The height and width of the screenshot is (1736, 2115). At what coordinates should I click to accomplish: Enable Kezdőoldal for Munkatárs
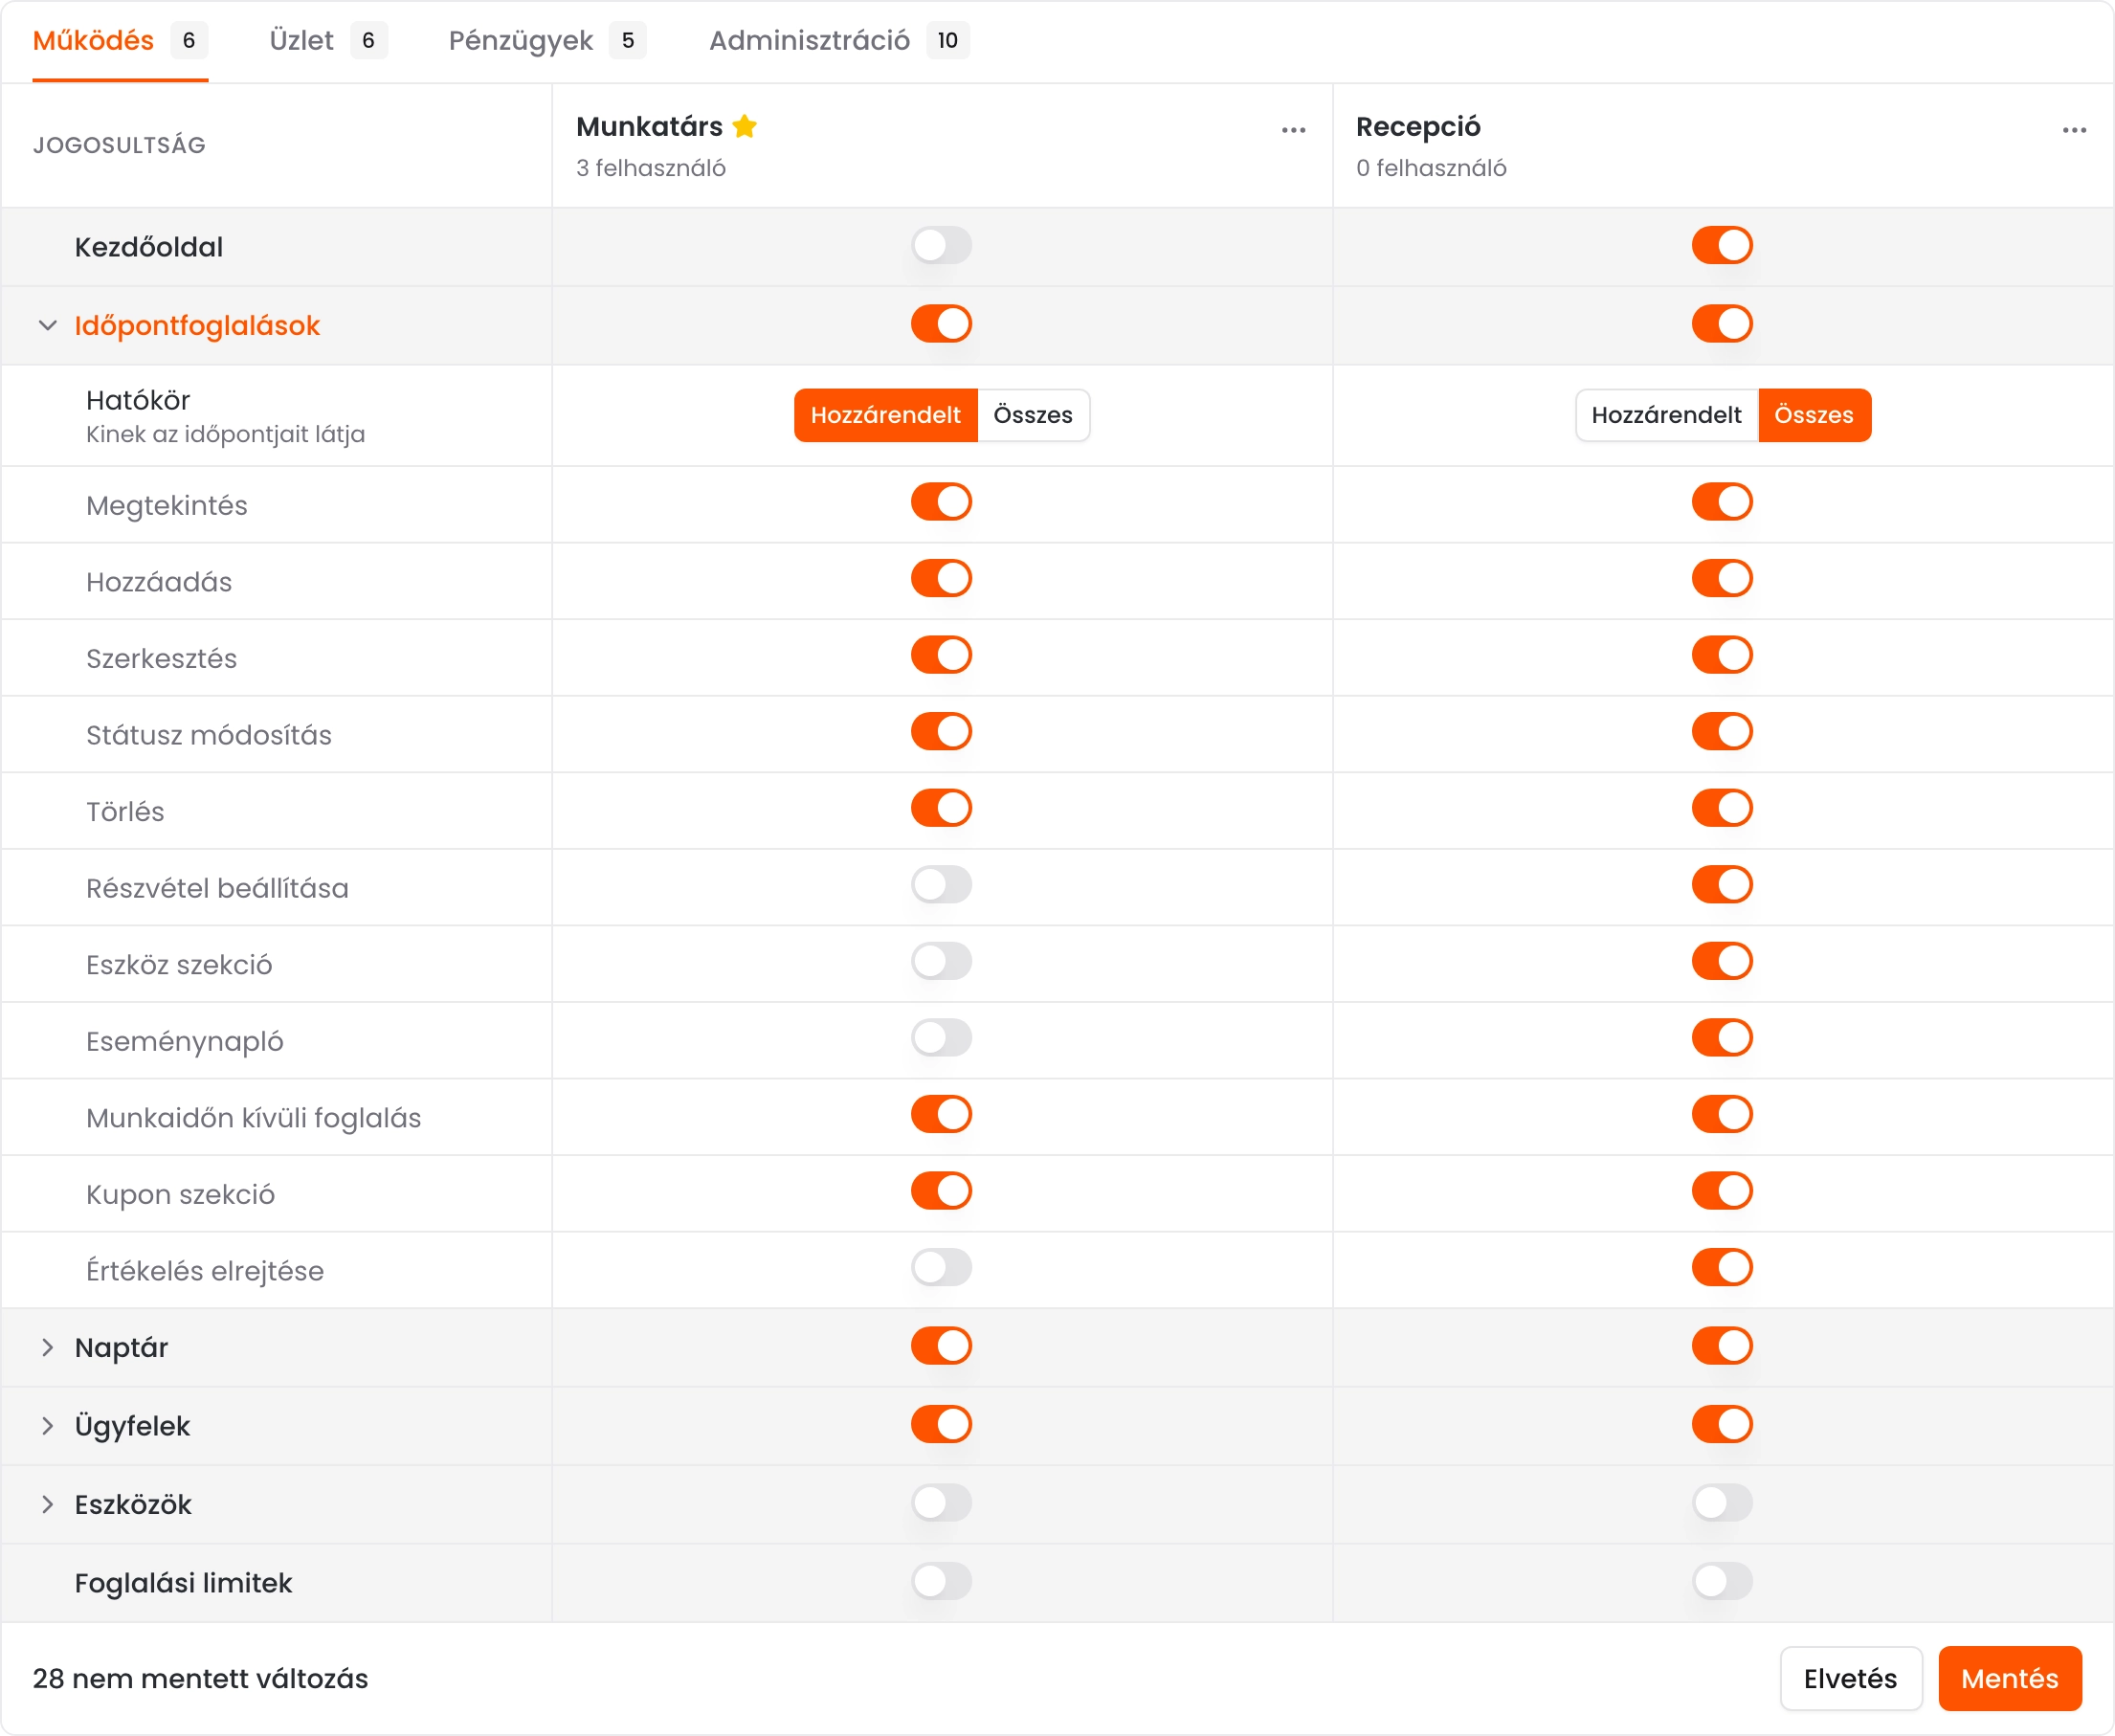941,245
